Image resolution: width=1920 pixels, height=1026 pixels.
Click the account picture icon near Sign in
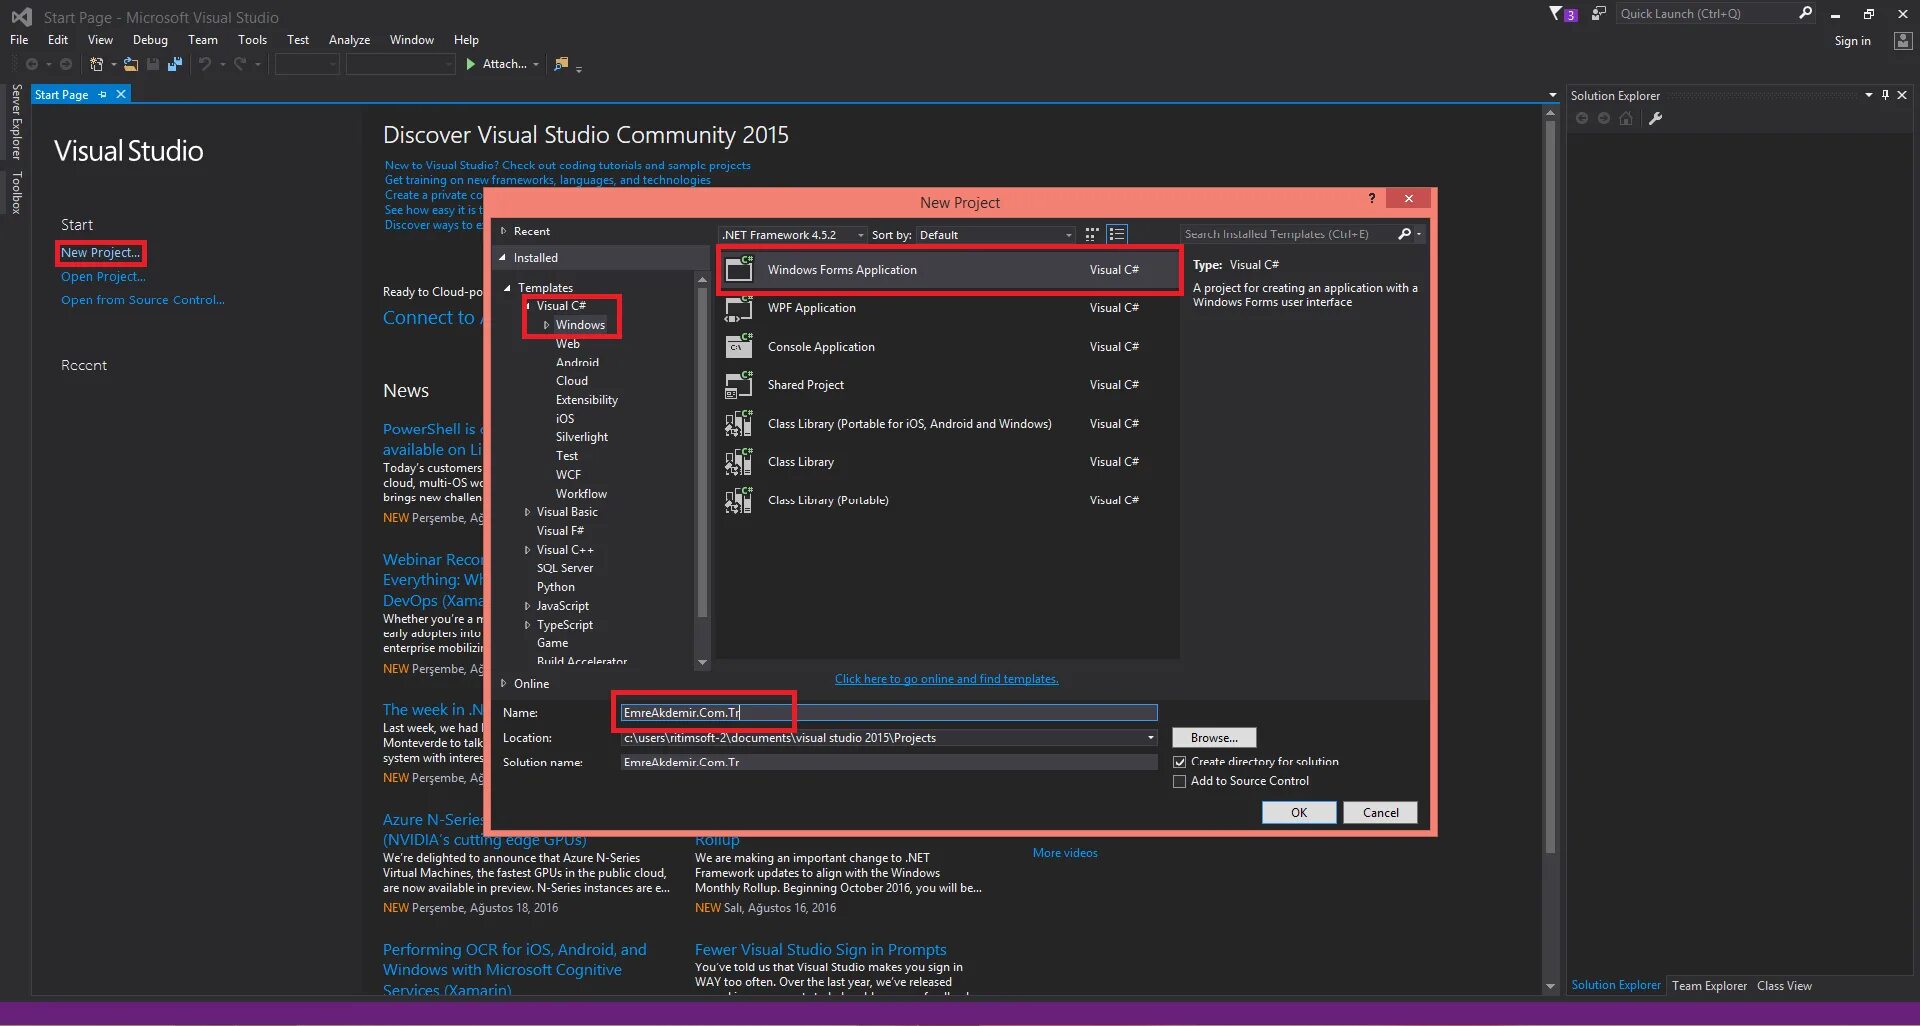(1903, 41)
